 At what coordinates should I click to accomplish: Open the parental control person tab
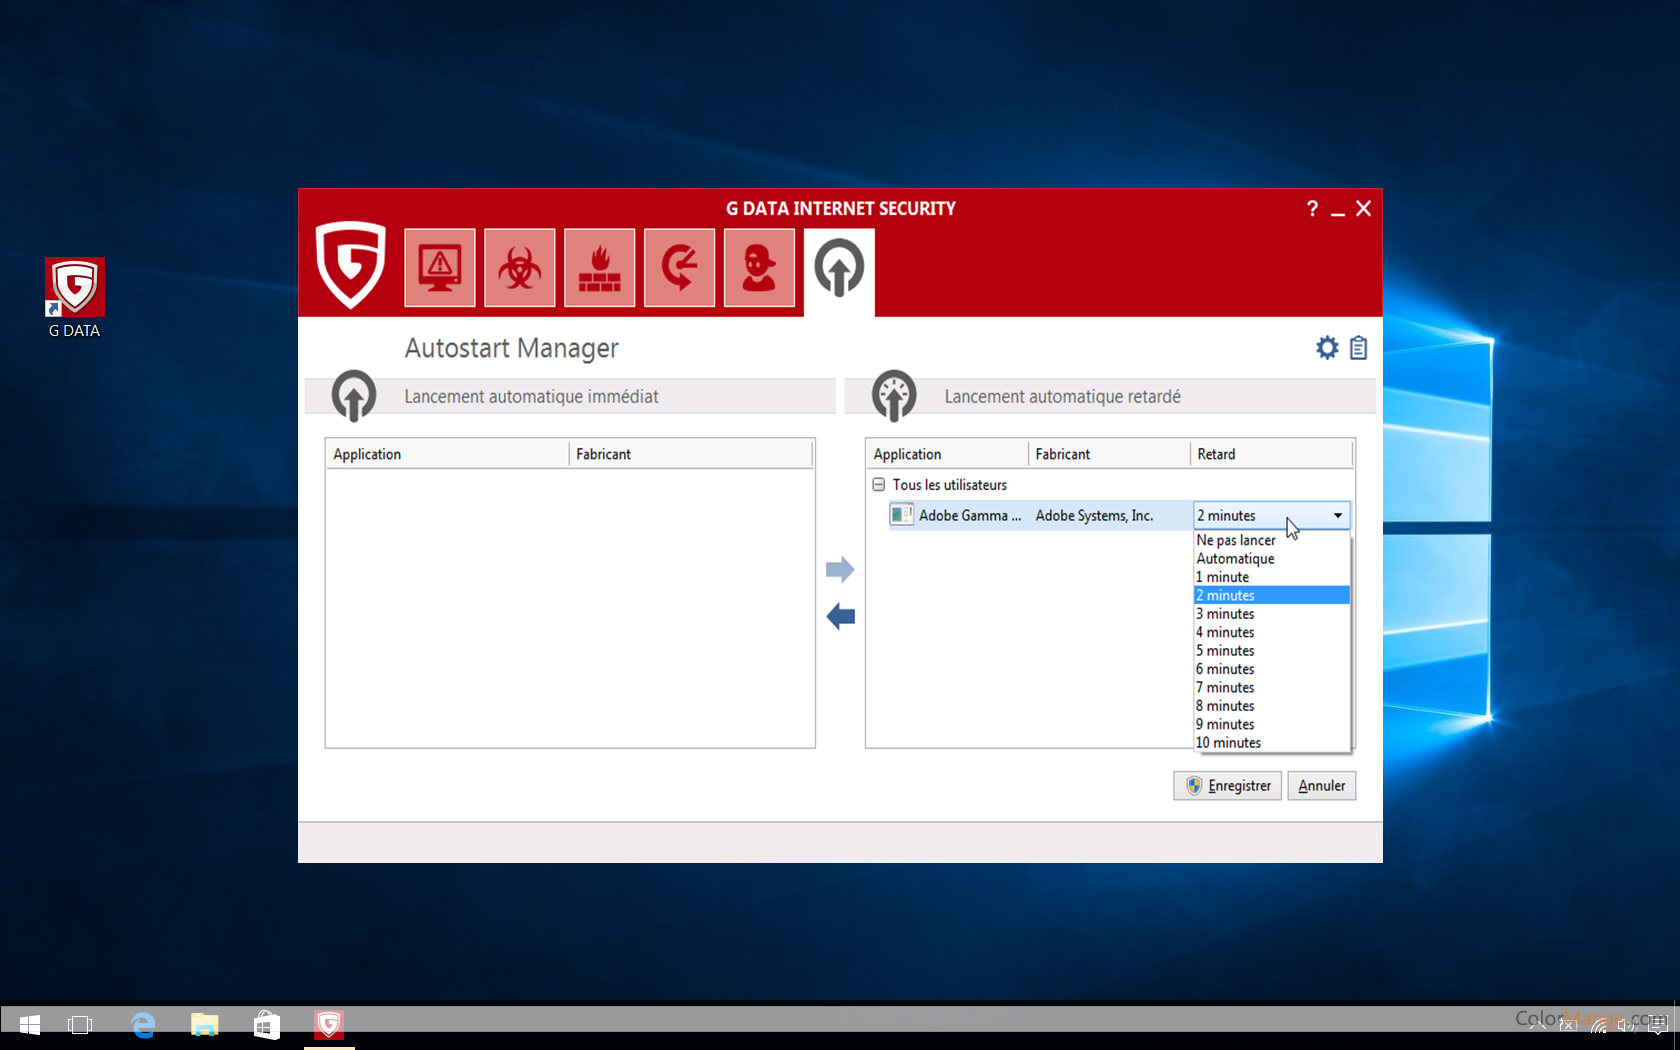(760, 267)
